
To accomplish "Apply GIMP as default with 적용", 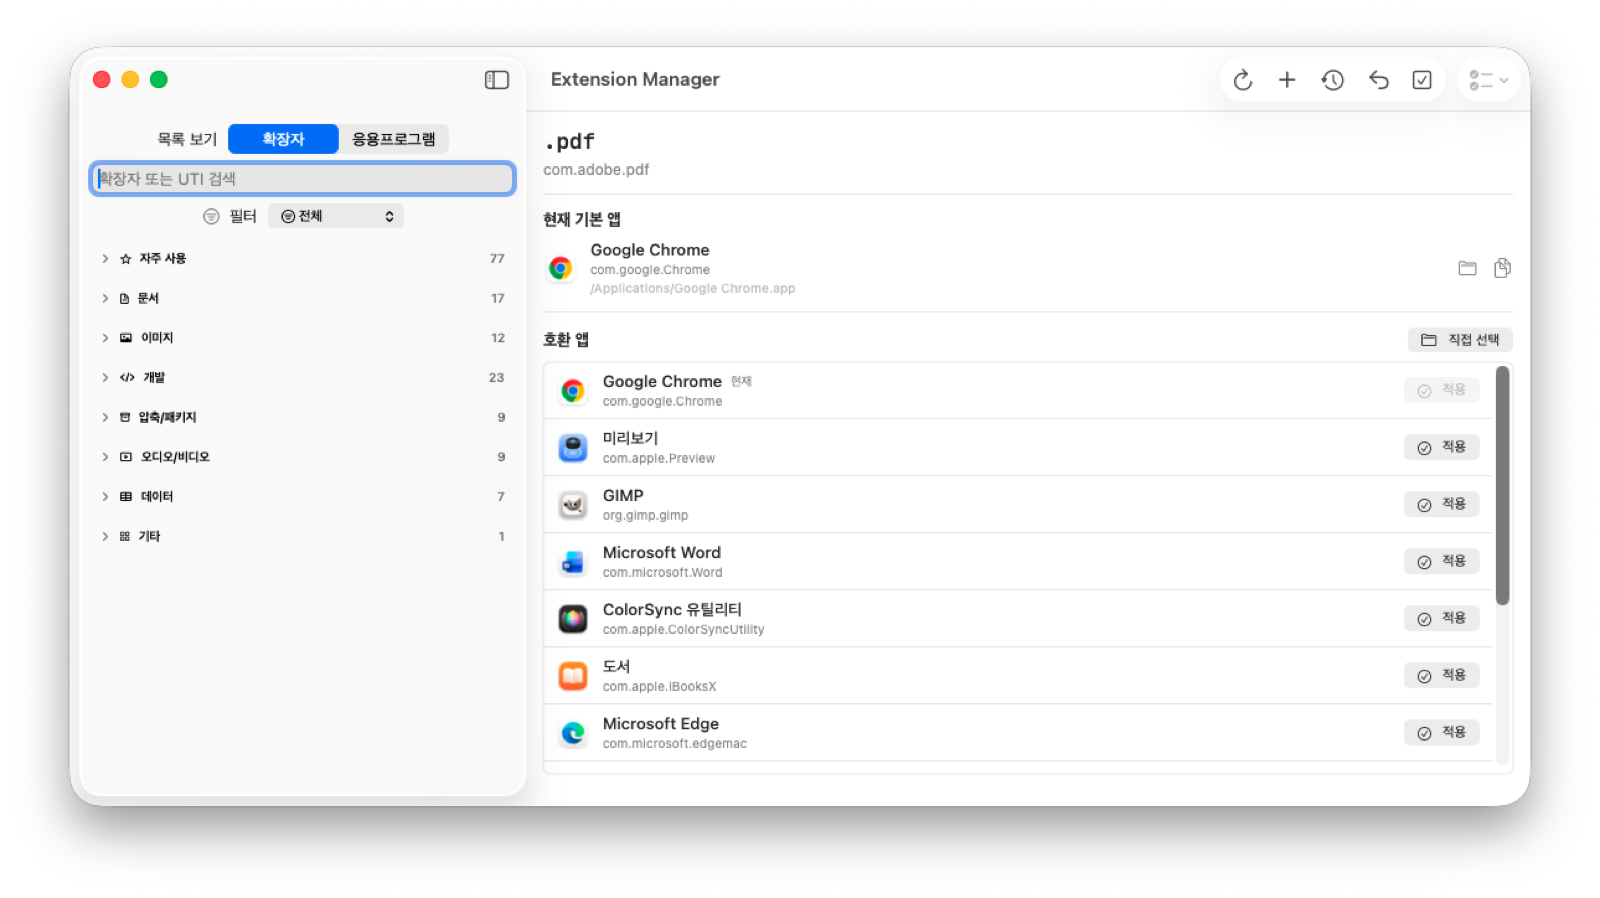I will click(1441, 504).
